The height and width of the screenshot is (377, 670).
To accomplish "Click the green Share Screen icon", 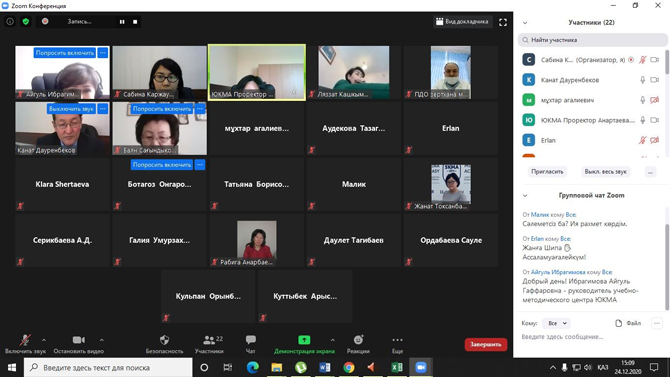I will tap(304, 340).
